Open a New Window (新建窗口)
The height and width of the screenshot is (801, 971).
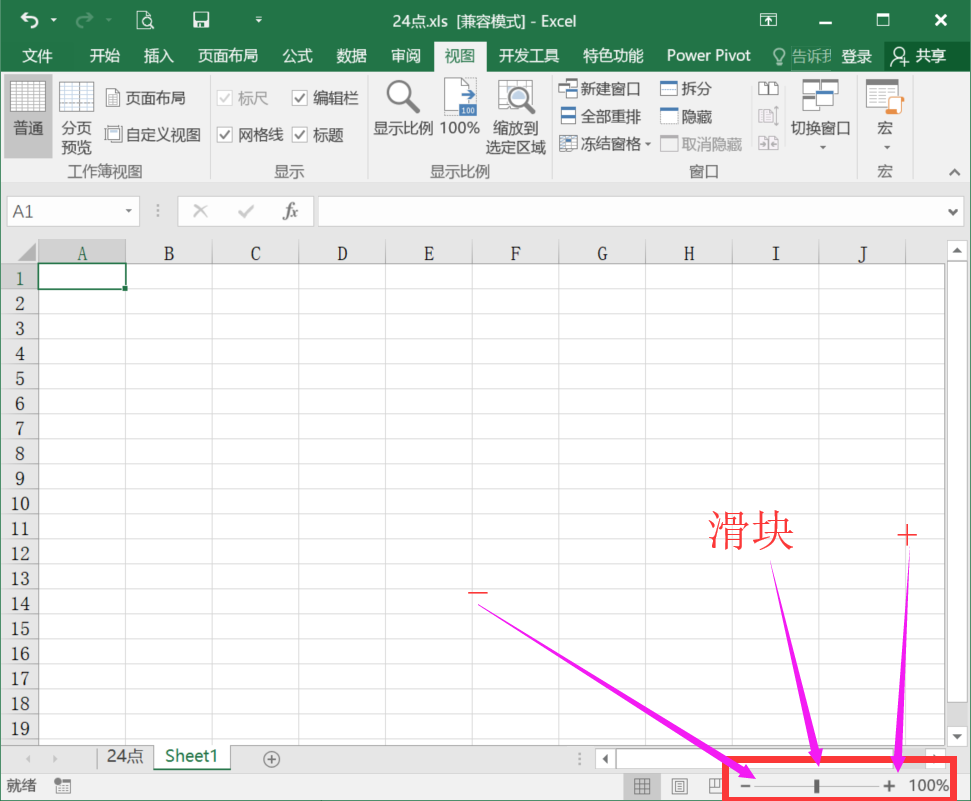(599, 89)
